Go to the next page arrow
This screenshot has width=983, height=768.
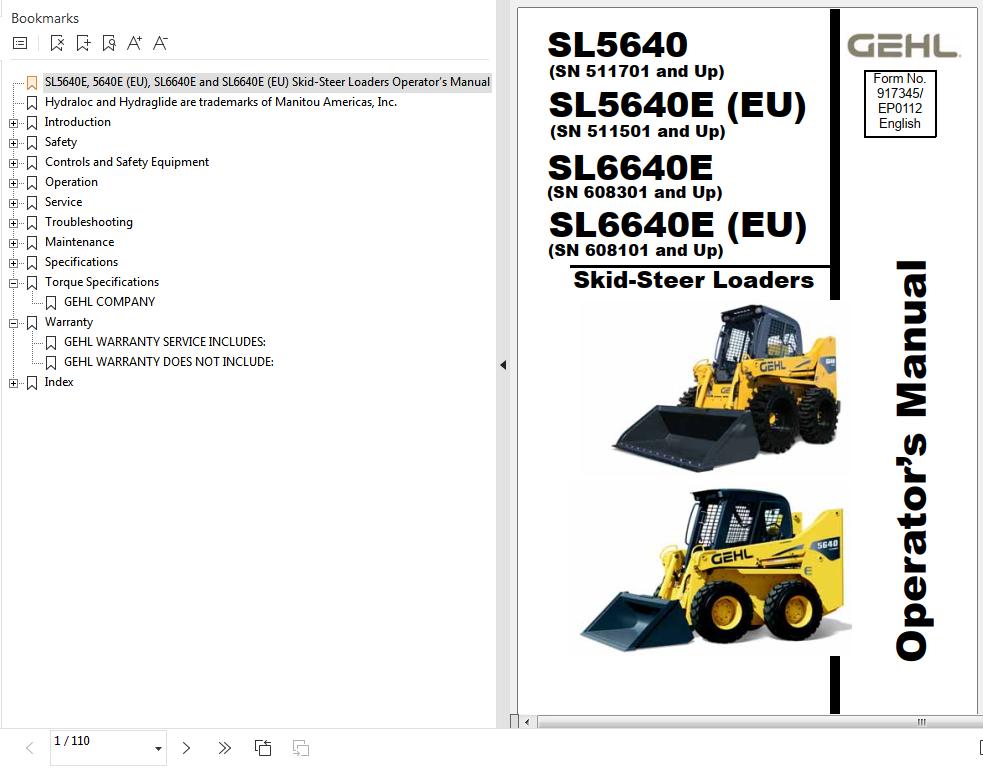click(186, 747)
